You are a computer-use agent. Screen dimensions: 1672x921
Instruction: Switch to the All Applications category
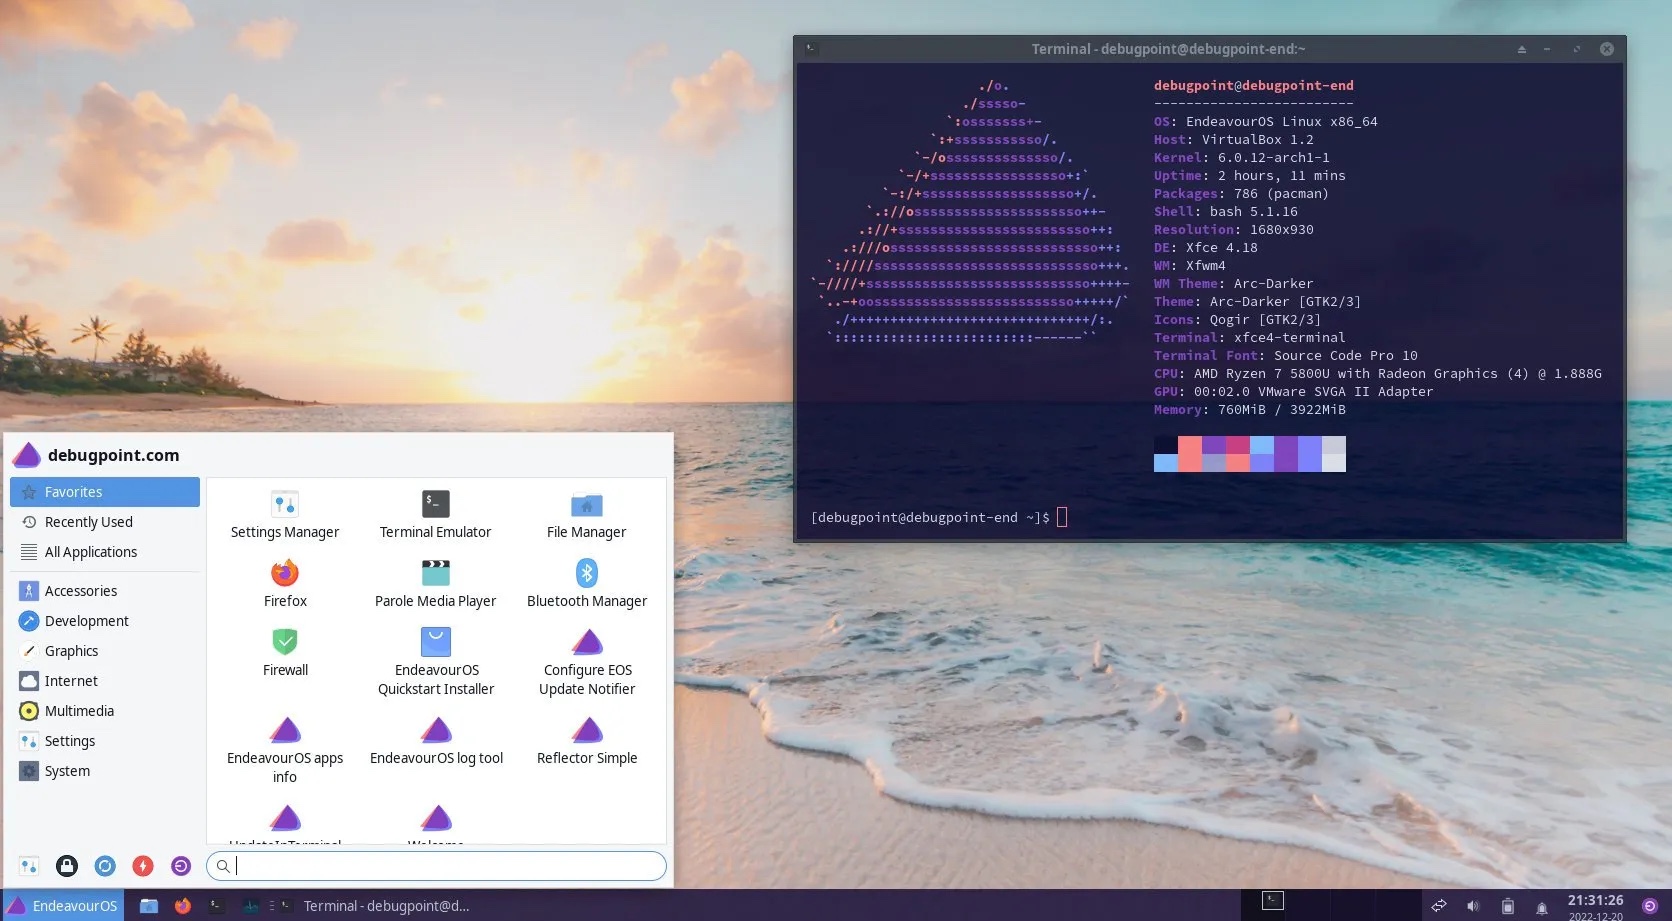point(90,551)
